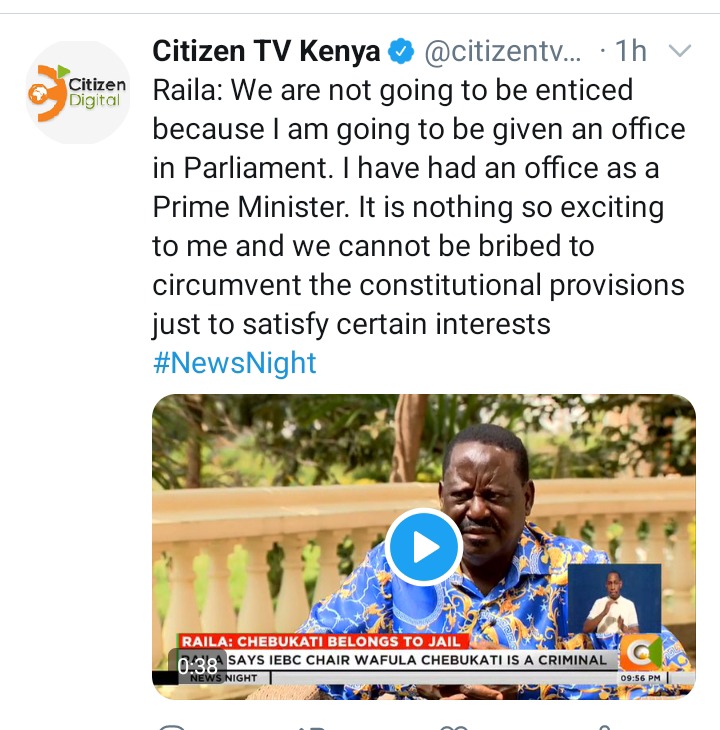Screen dimensions: 720x730
Task: Open the Citizen Digital profile avatar
Action: [78, 93]
